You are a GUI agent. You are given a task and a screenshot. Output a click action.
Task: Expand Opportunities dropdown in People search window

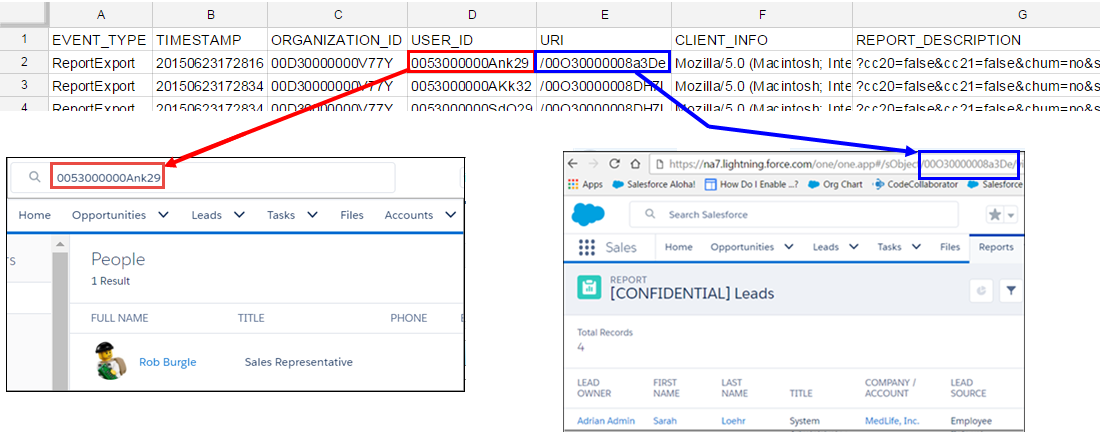coord(163,215)
